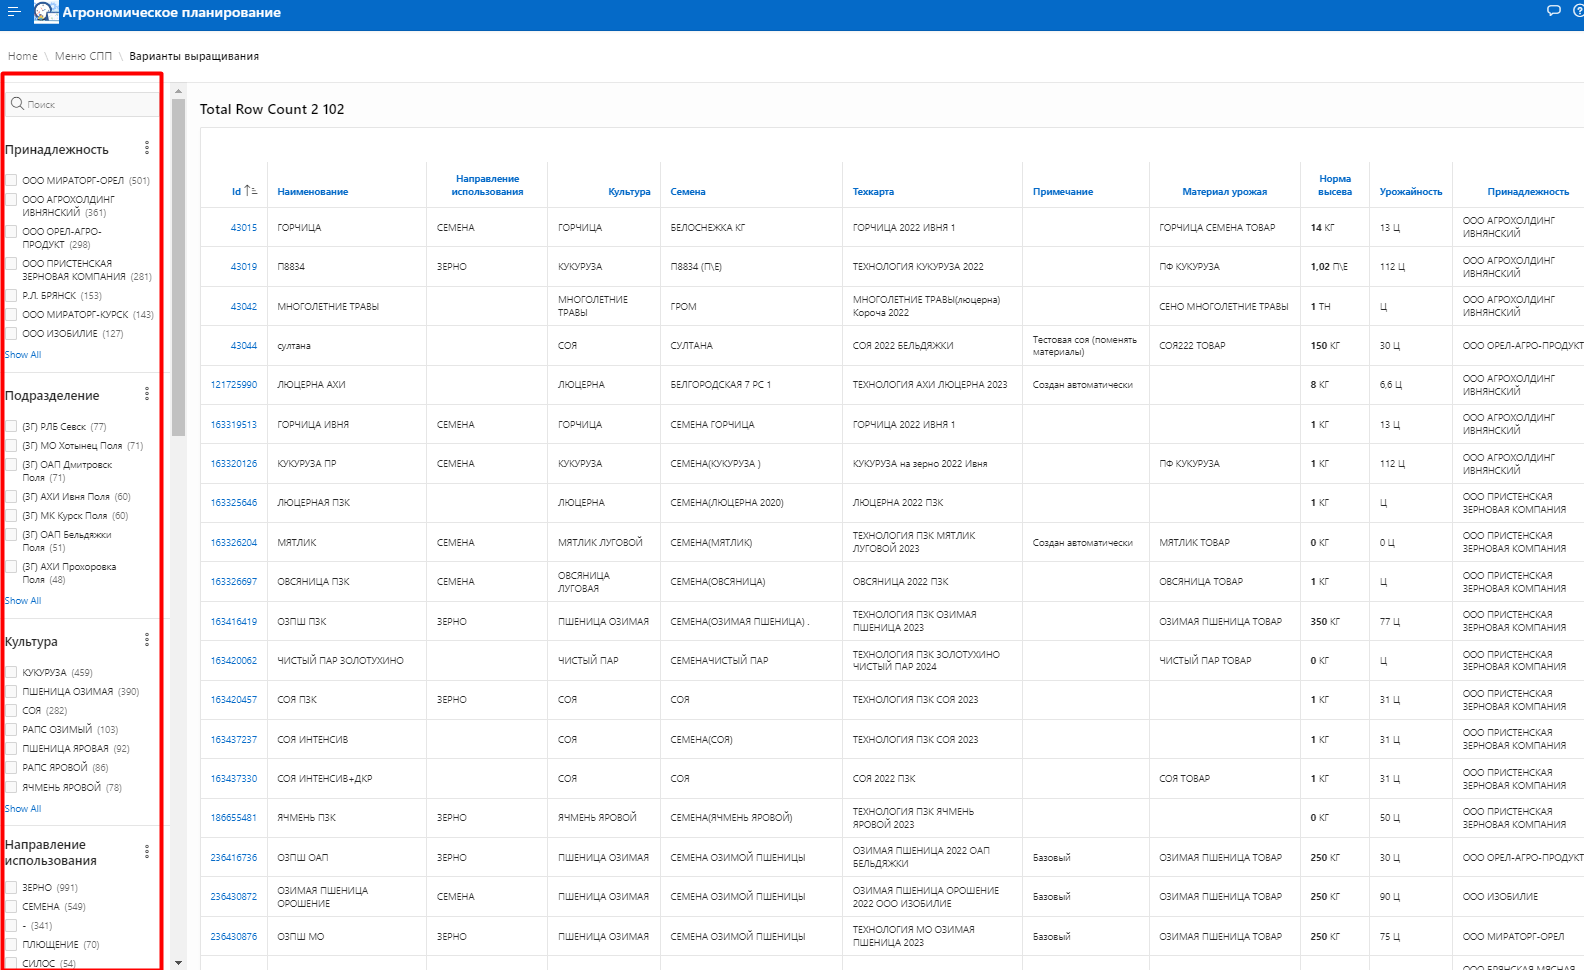Navigate to Меню СПП breadcrumb
1584x970 pixels.
(x=83, y=56)
